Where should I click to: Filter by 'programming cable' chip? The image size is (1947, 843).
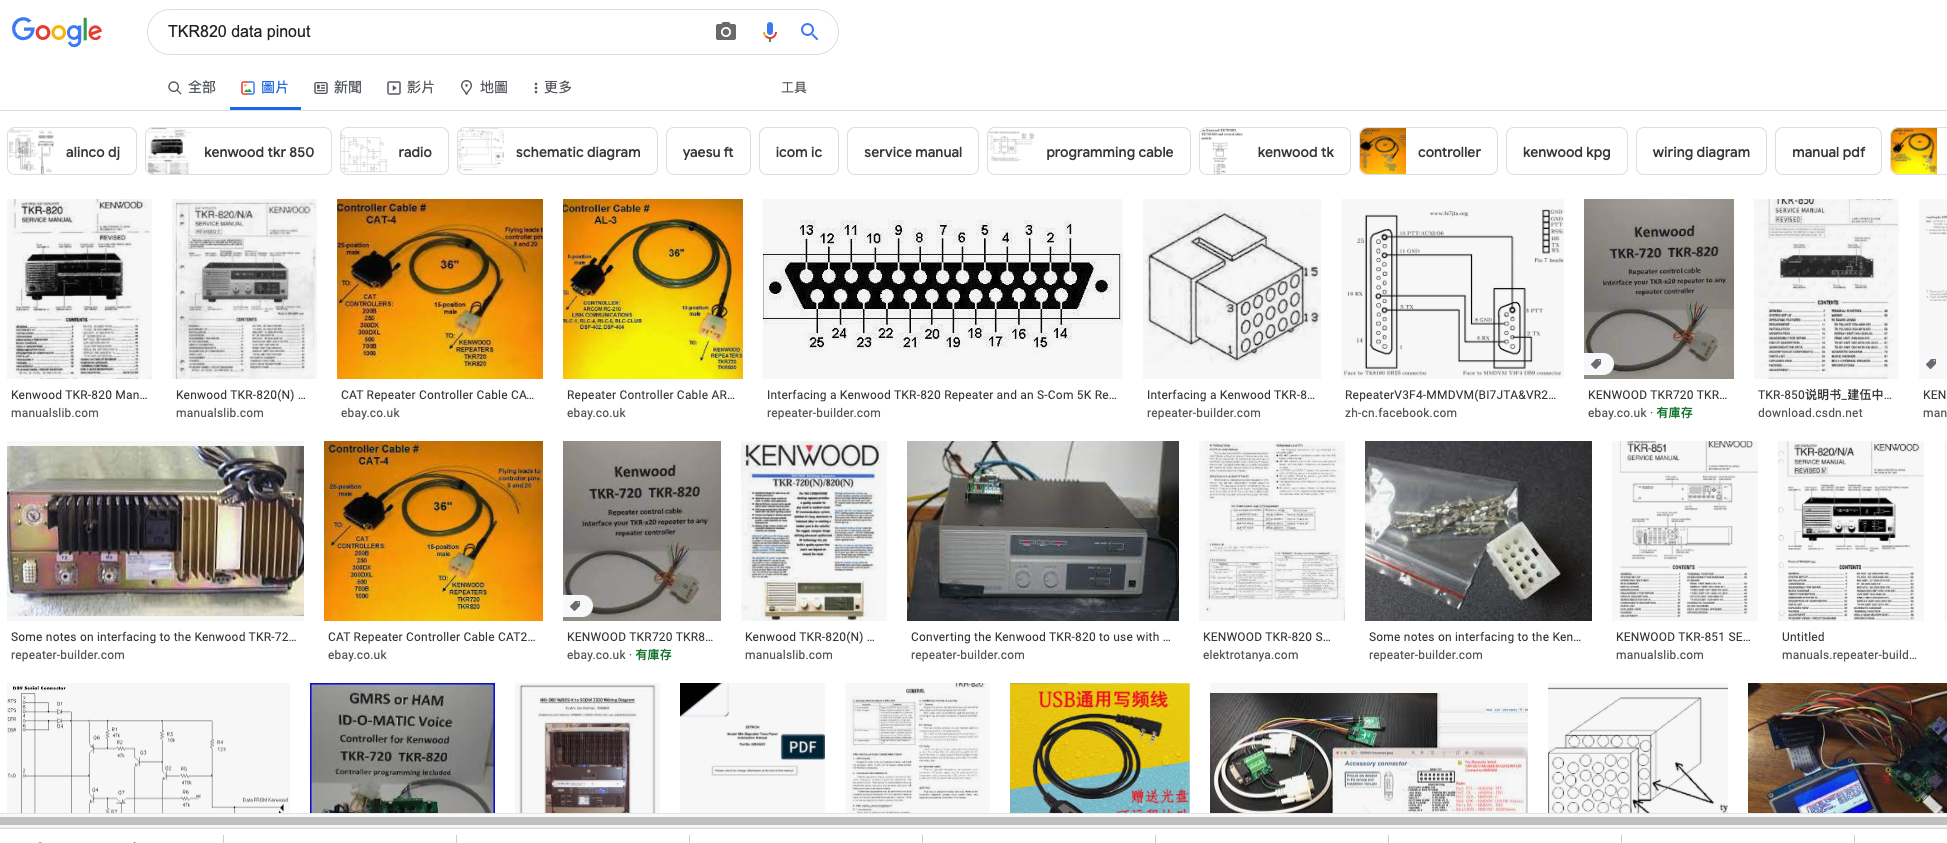pos(1089,151)
